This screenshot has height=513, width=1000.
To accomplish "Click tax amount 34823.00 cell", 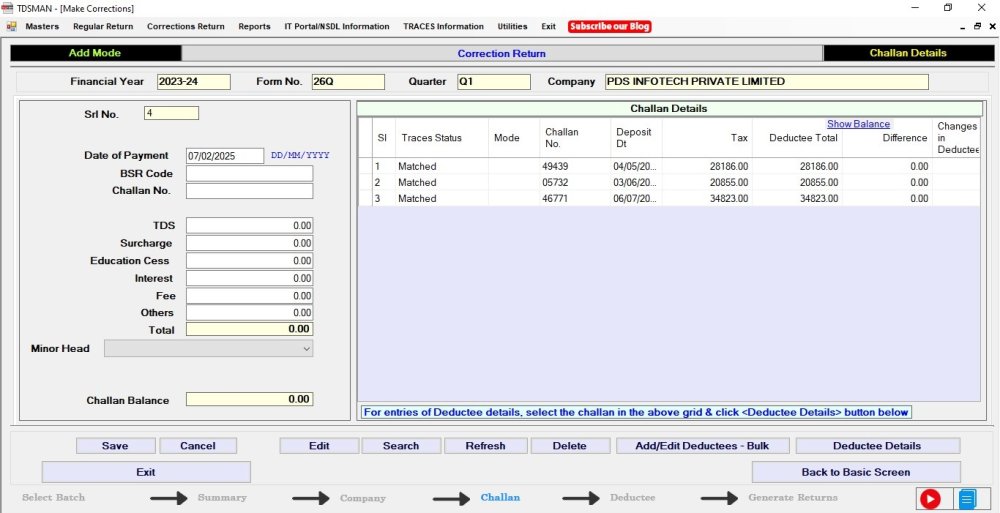I will click(x=707, y=198).
